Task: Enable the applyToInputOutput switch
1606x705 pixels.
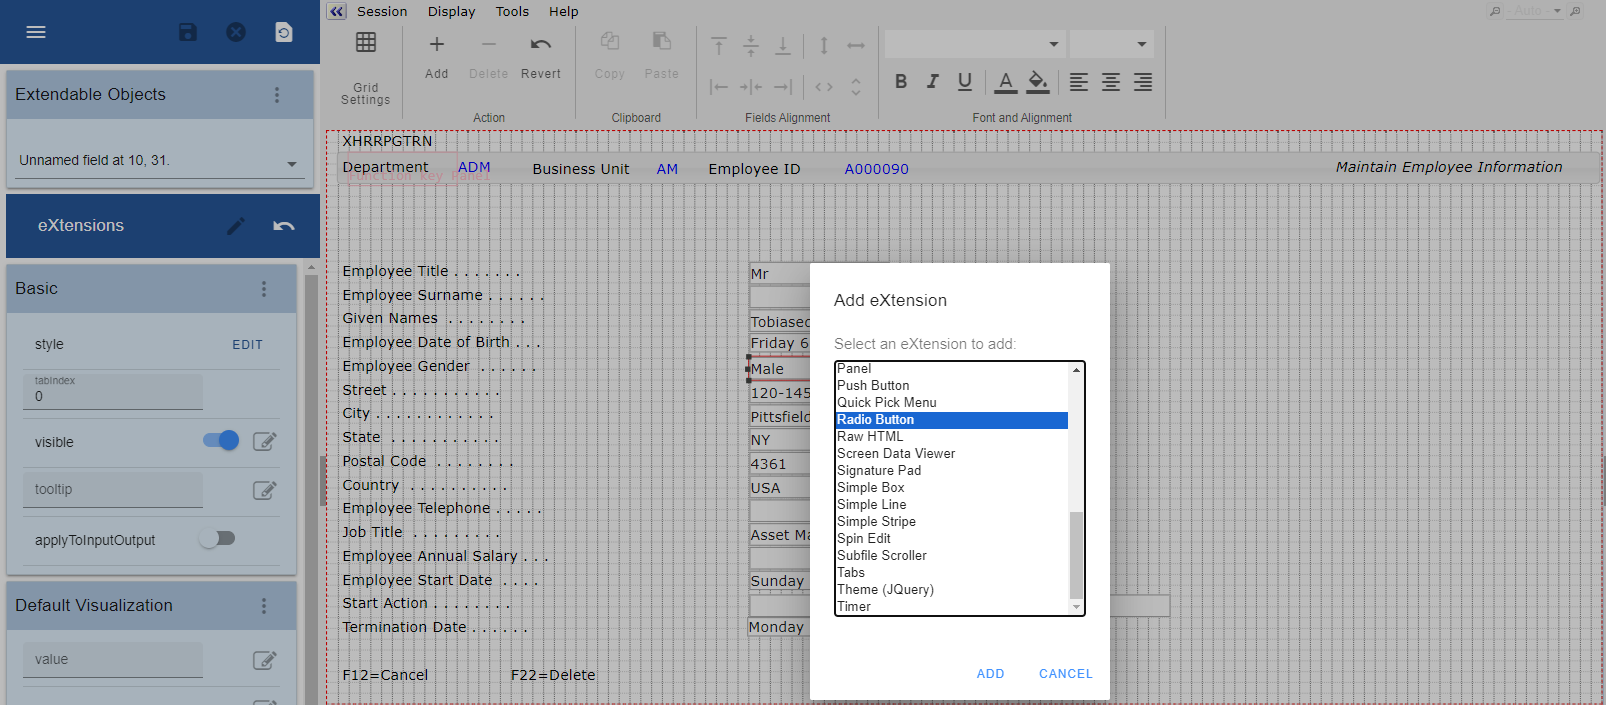Action: (217, 539)
